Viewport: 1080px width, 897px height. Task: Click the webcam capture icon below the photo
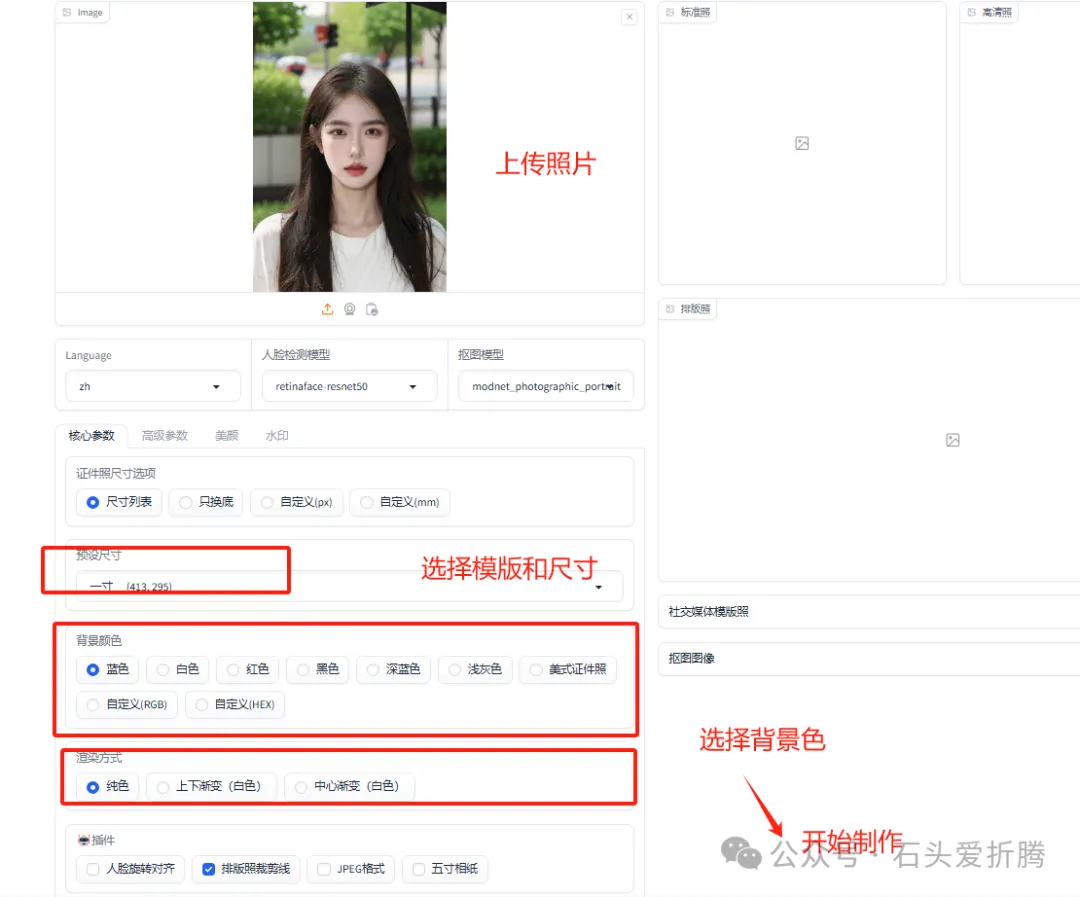349,309
